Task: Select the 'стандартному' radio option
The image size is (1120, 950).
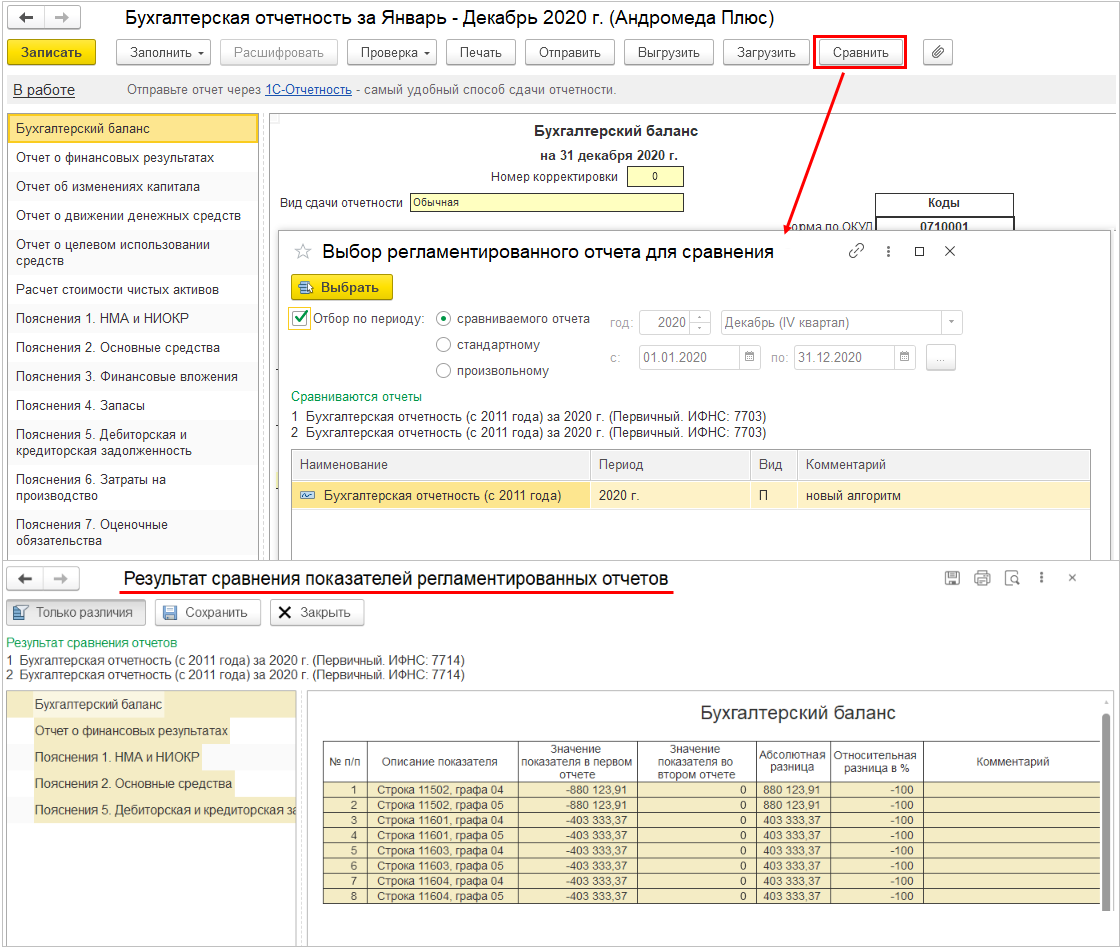Action: [444, 345]
